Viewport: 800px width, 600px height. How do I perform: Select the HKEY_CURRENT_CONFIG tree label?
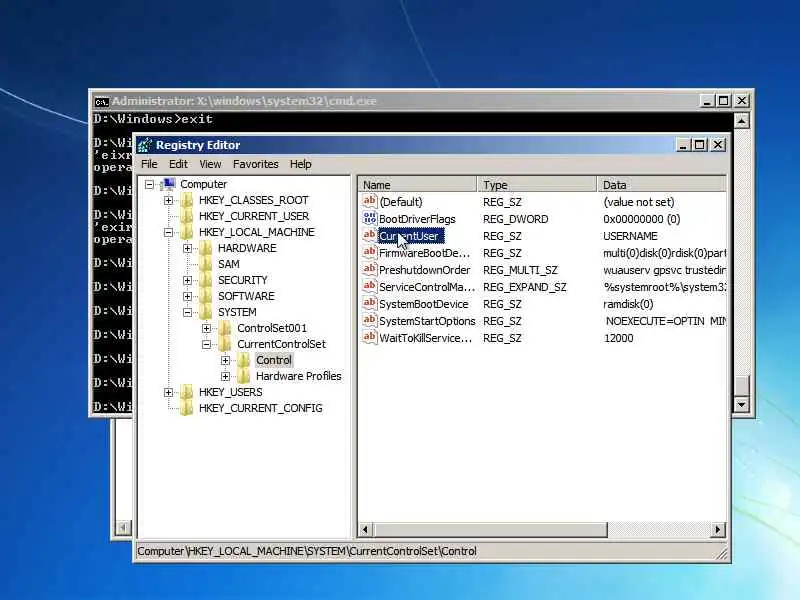pyautogui.click(x=261, y=408)
